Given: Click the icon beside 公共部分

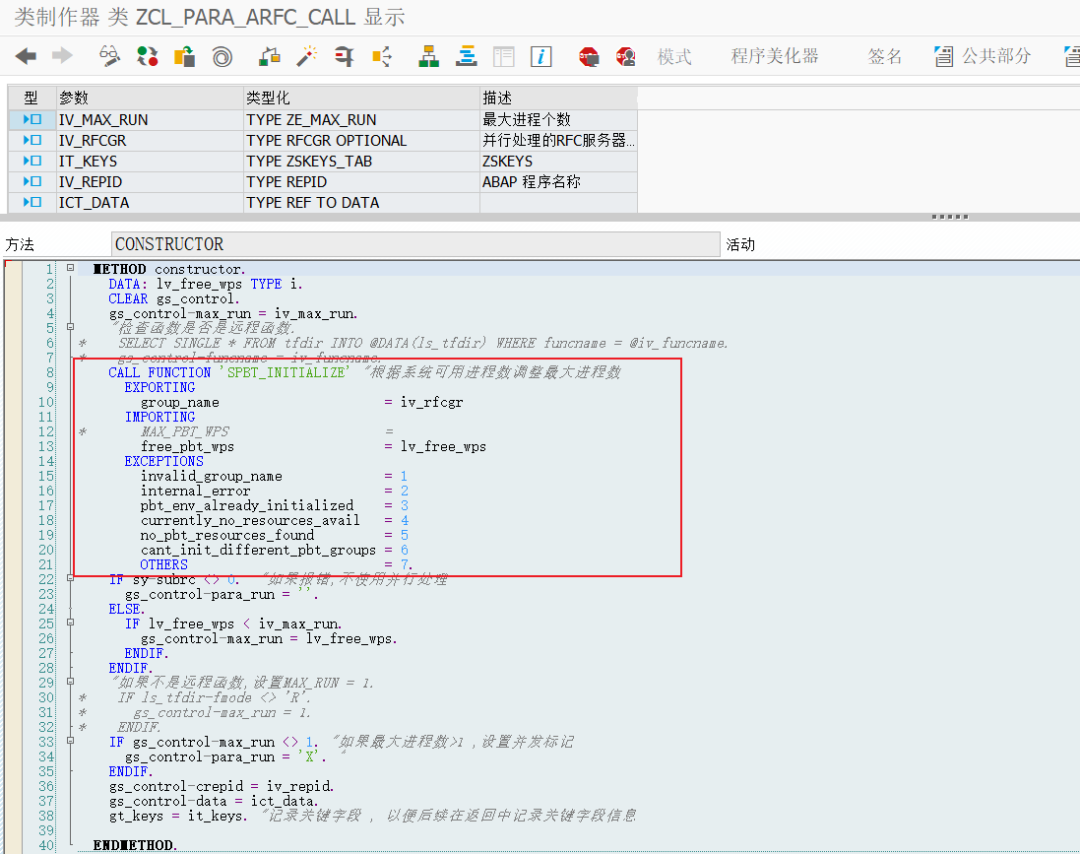Looking at the screenshot, I should coord(944,56).
